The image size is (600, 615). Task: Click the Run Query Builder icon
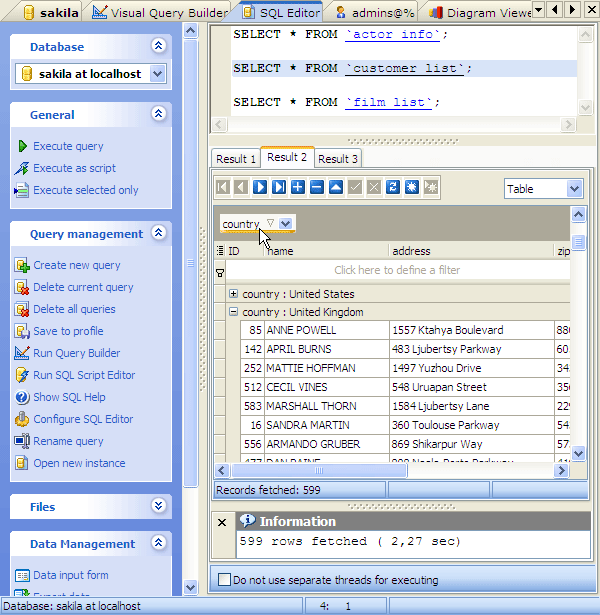(22, 353)
